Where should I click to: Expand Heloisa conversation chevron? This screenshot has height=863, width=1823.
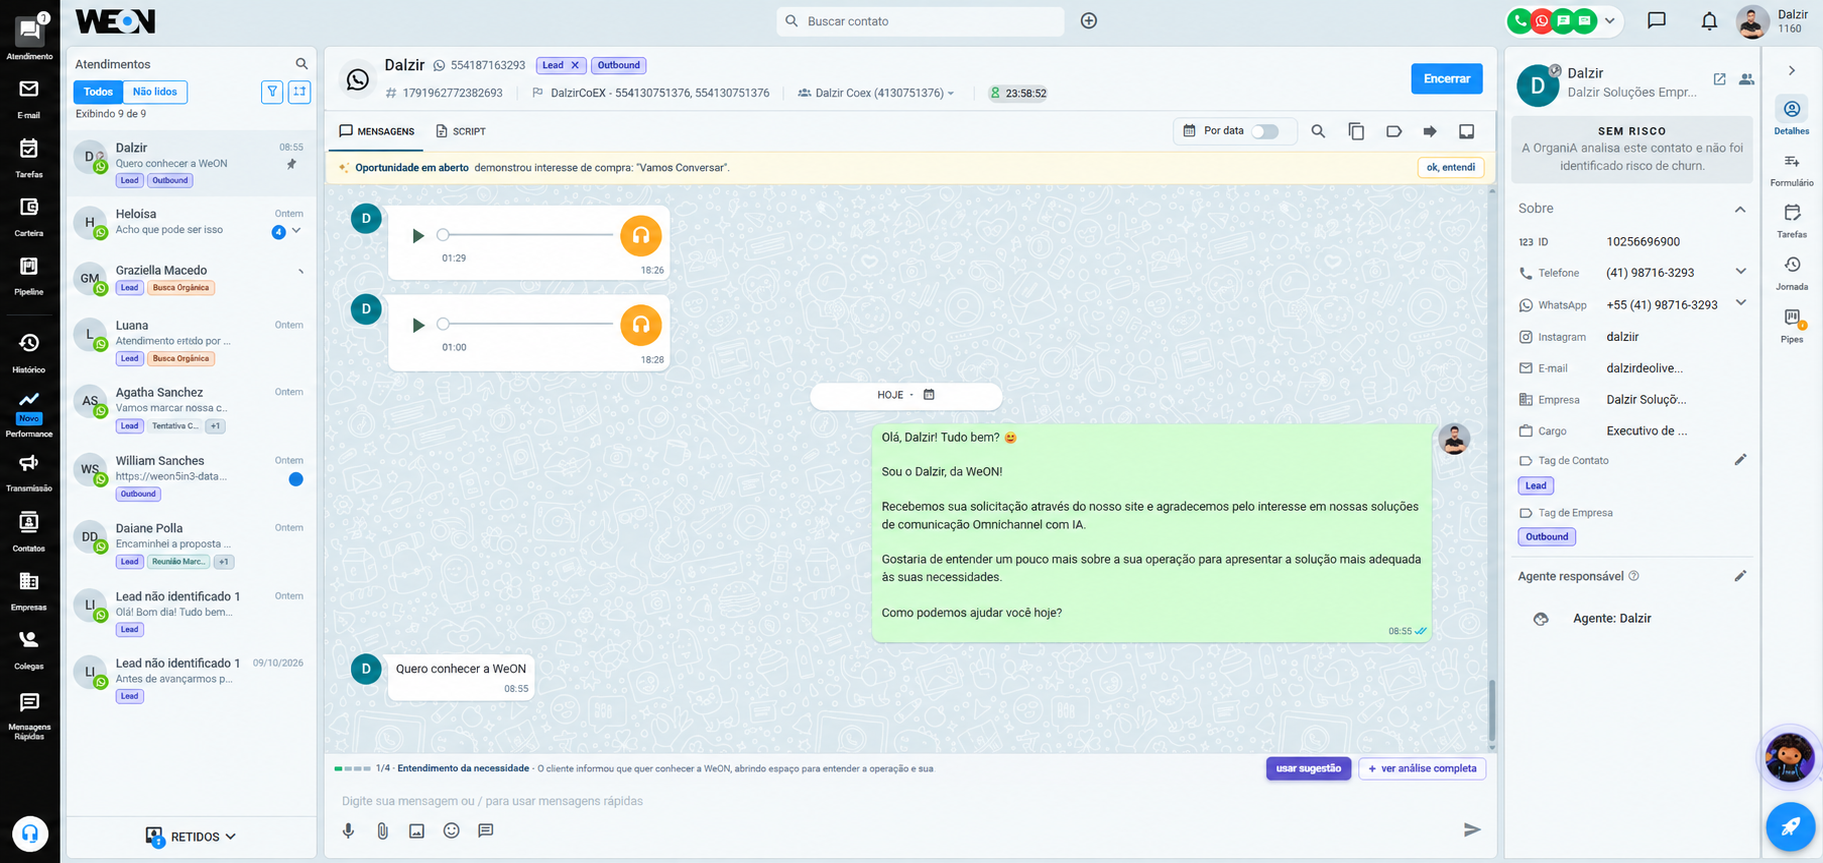pos(297,231)
